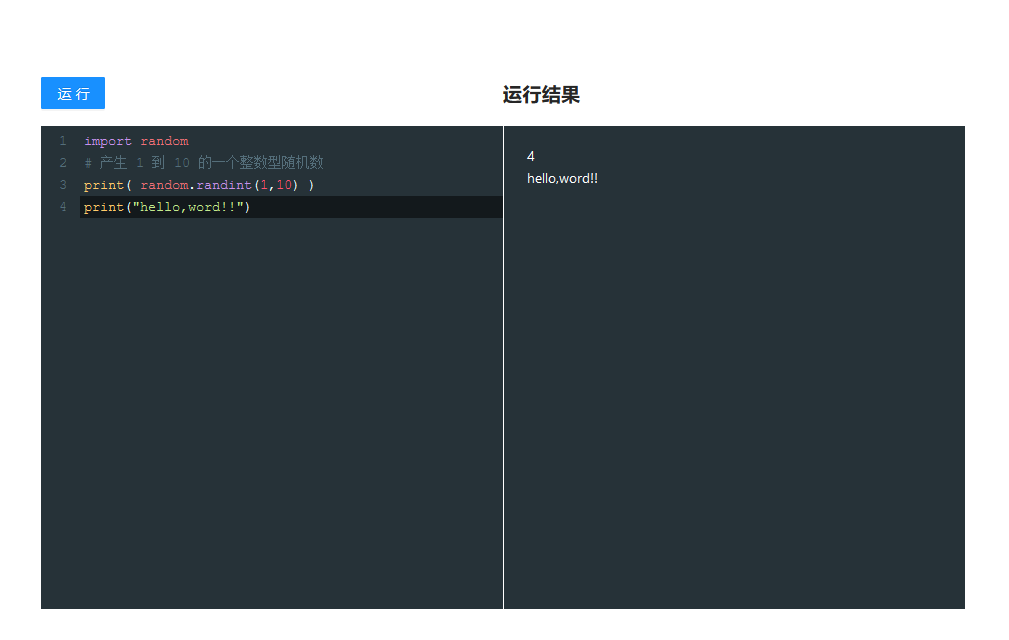Click the hello,word!! output text
The height and width of the screenshot is (640, 1009).
click(562, 178)
